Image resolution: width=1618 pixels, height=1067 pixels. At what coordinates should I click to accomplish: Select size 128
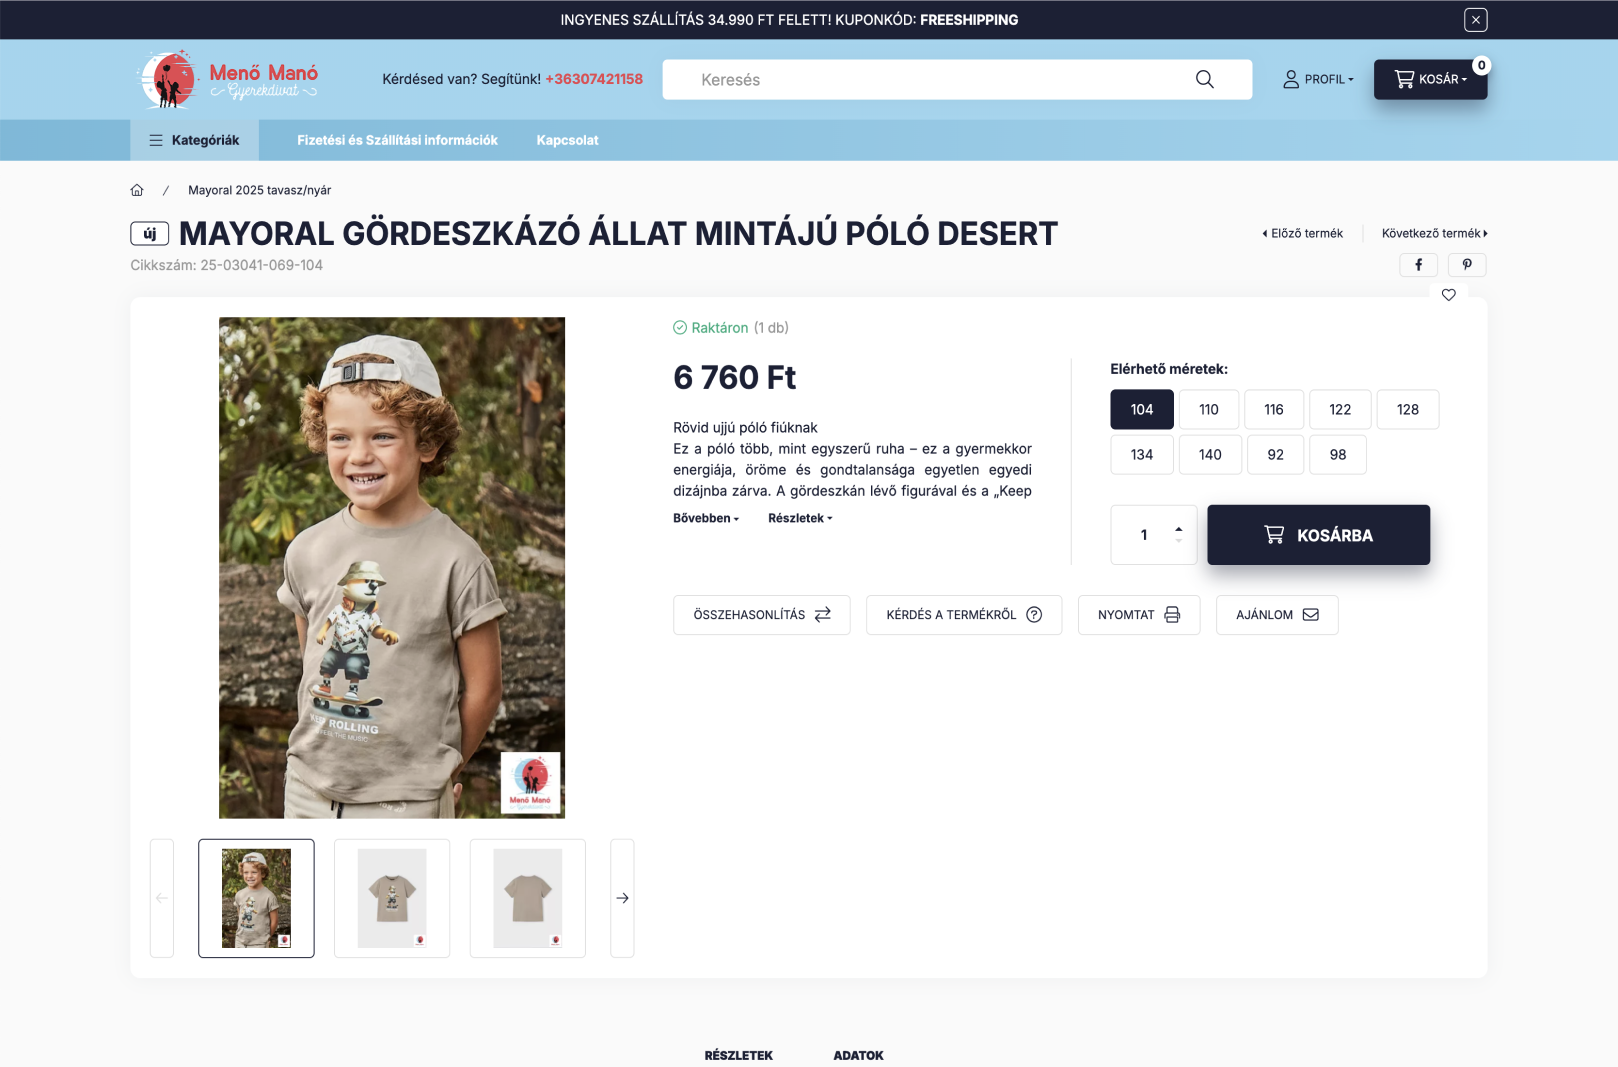[x=1407, y=409]
